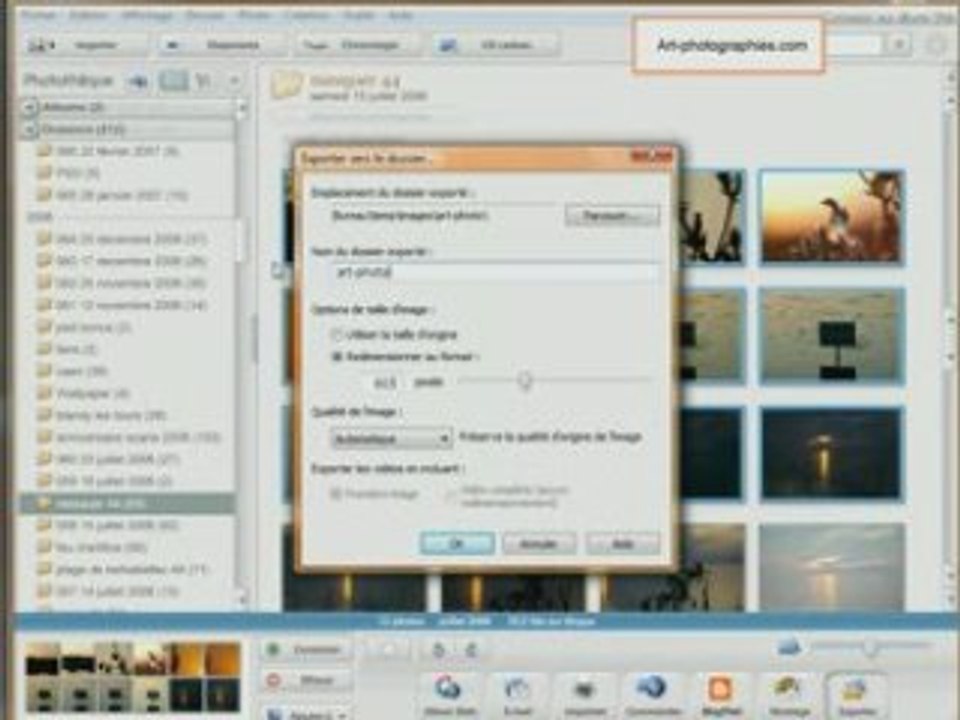Select 'Première image' video option
960x720 pixels.
click(336, 493)
